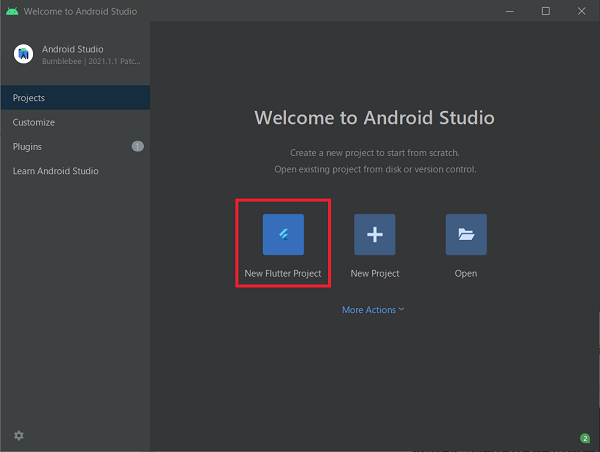Click the New Flutter Project label
600x452 pixels.
pos(283,274)
